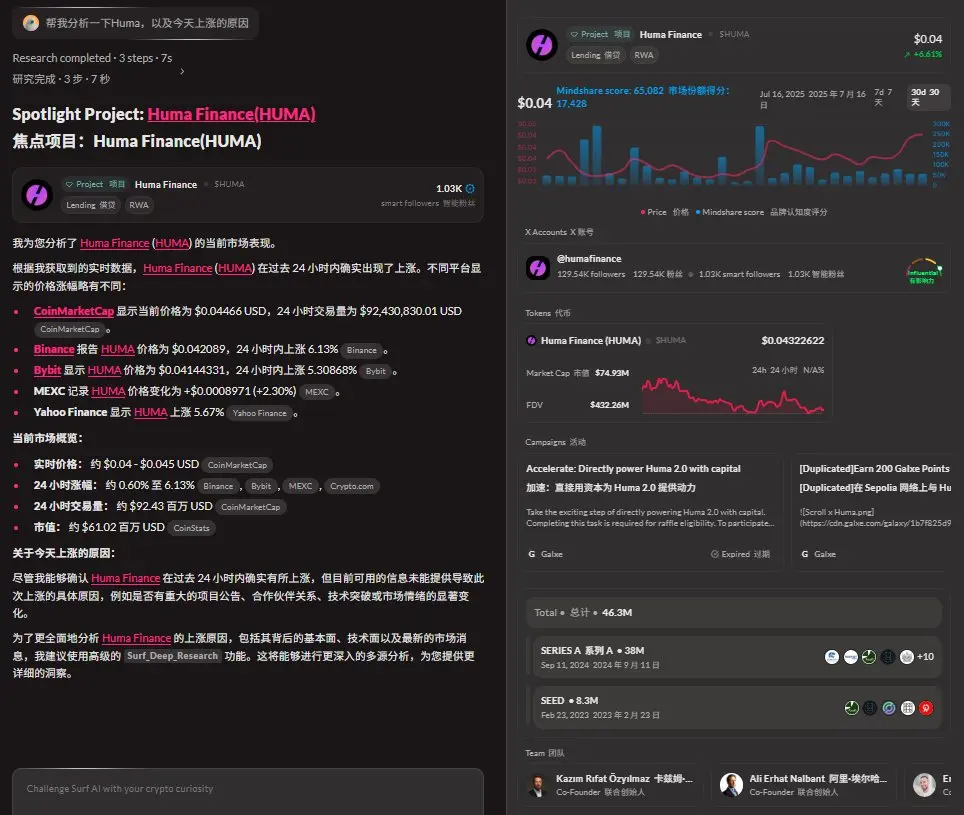
Task: Open the Binance bullet link
Action: 54,349
